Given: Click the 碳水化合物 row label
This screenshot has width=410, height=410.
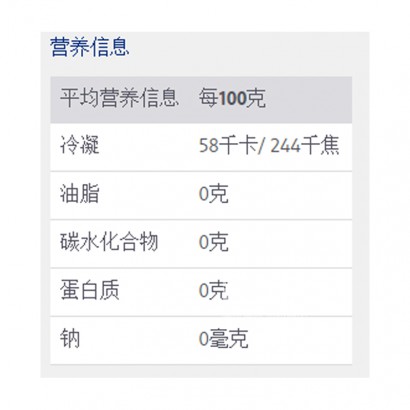Looking at the screenshot, I should pyautogui.click(x=109, y=242).
